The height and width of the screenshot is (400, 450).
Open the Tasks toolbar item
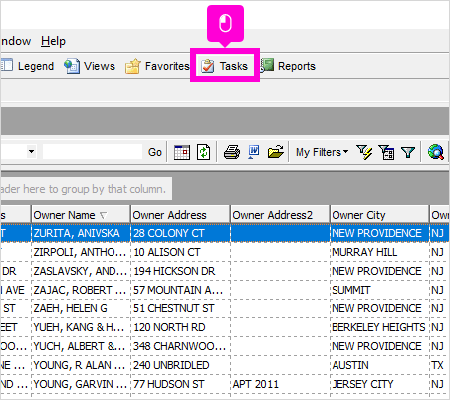coord(225,66)
